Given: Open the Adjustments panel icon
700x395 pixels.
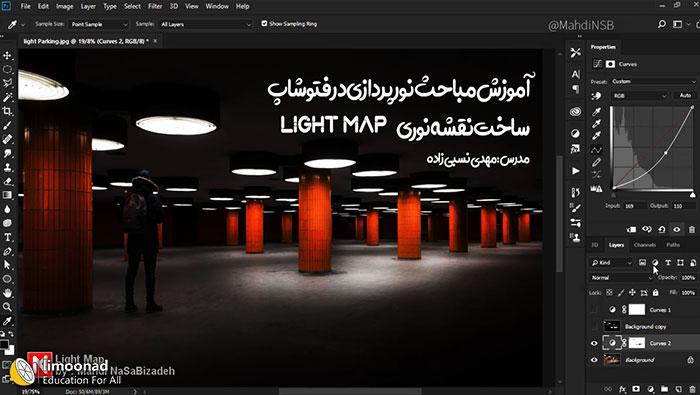Looking at the screenshot, I should [x=575, y=133].
